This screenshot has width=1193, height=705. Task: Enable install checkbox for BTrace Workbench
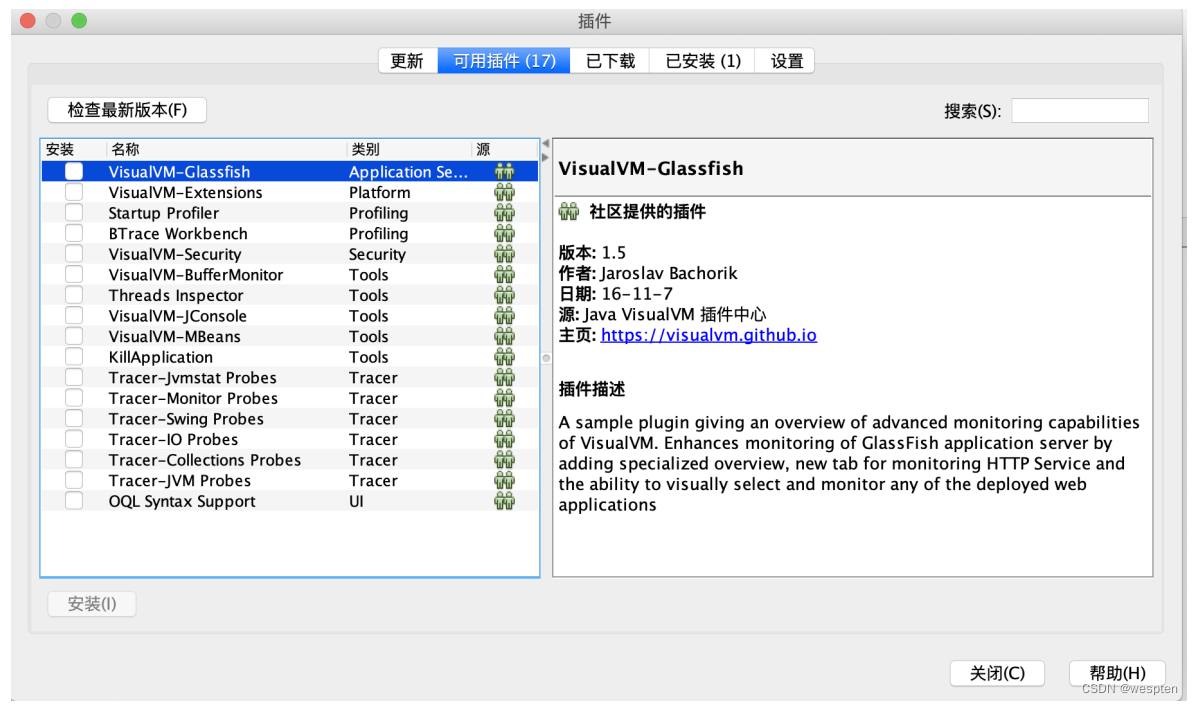coord(74,233)
